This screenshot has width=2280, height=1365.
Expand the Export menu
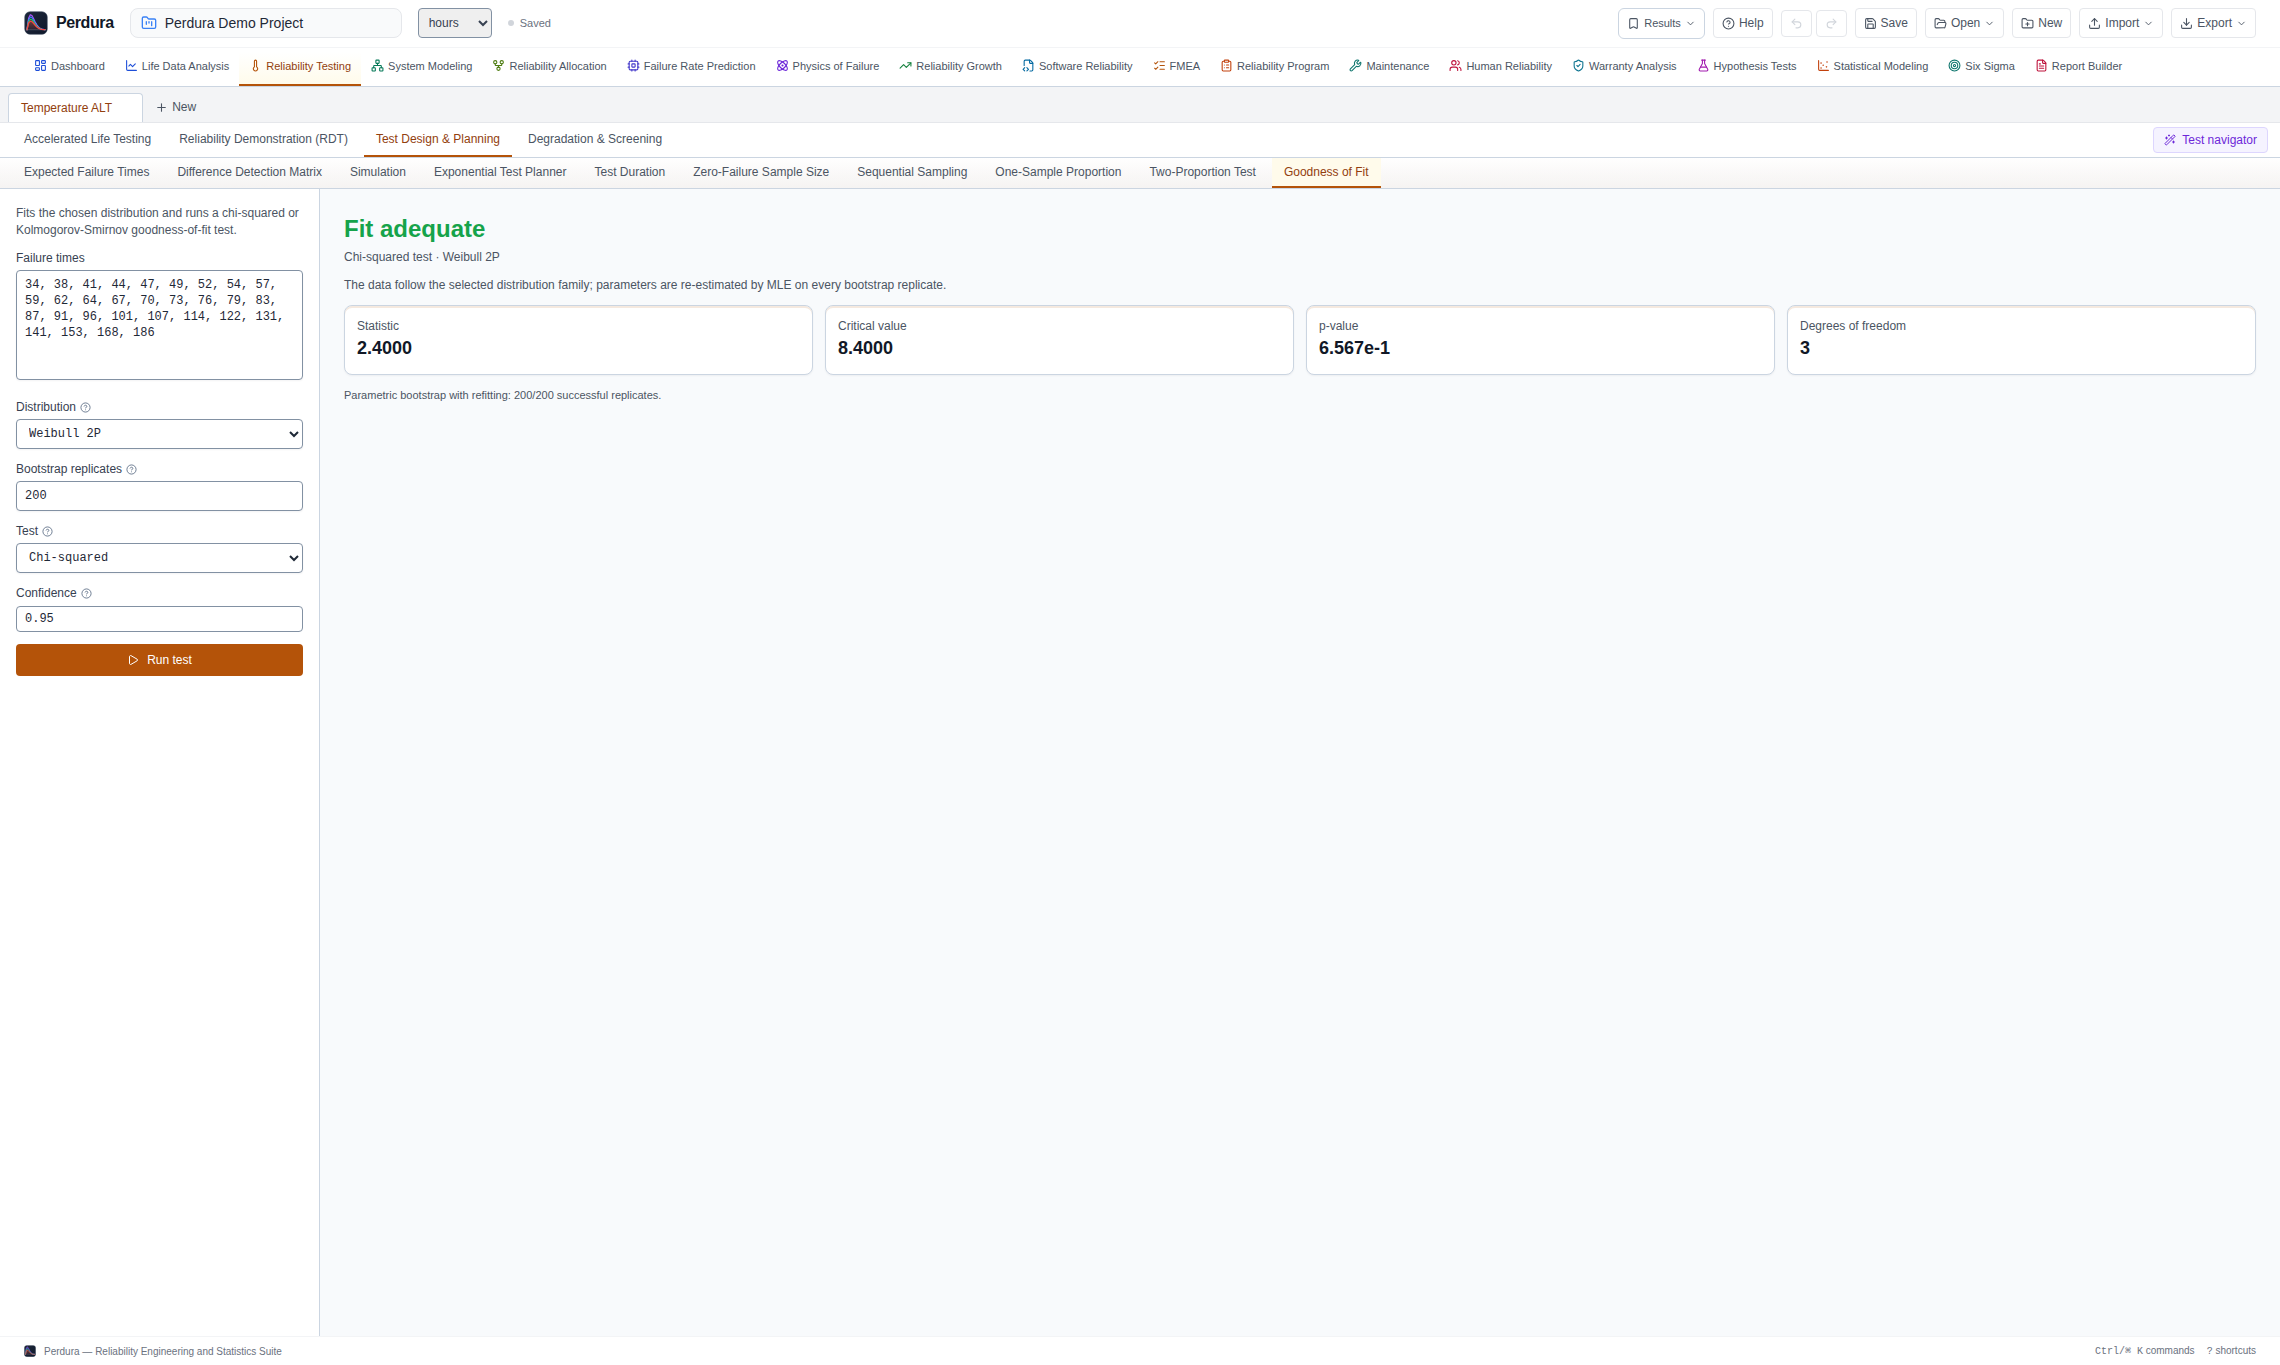click(2212, 23)
